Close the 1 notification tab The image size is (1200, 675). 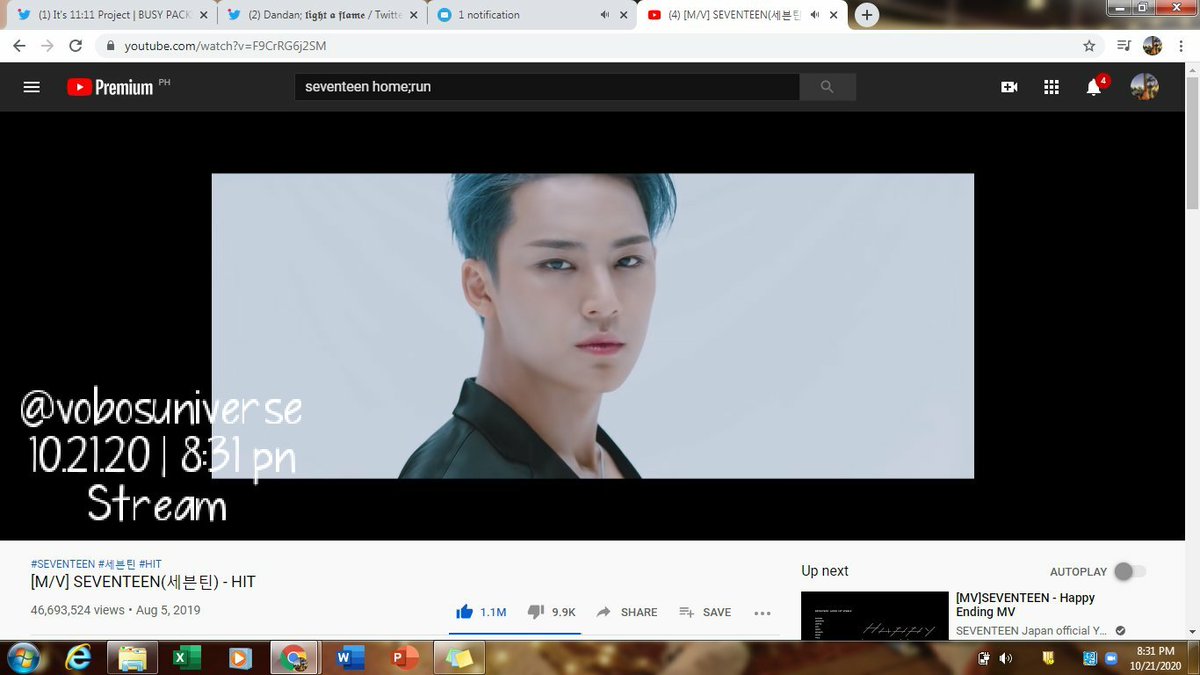tap(624, 15)
